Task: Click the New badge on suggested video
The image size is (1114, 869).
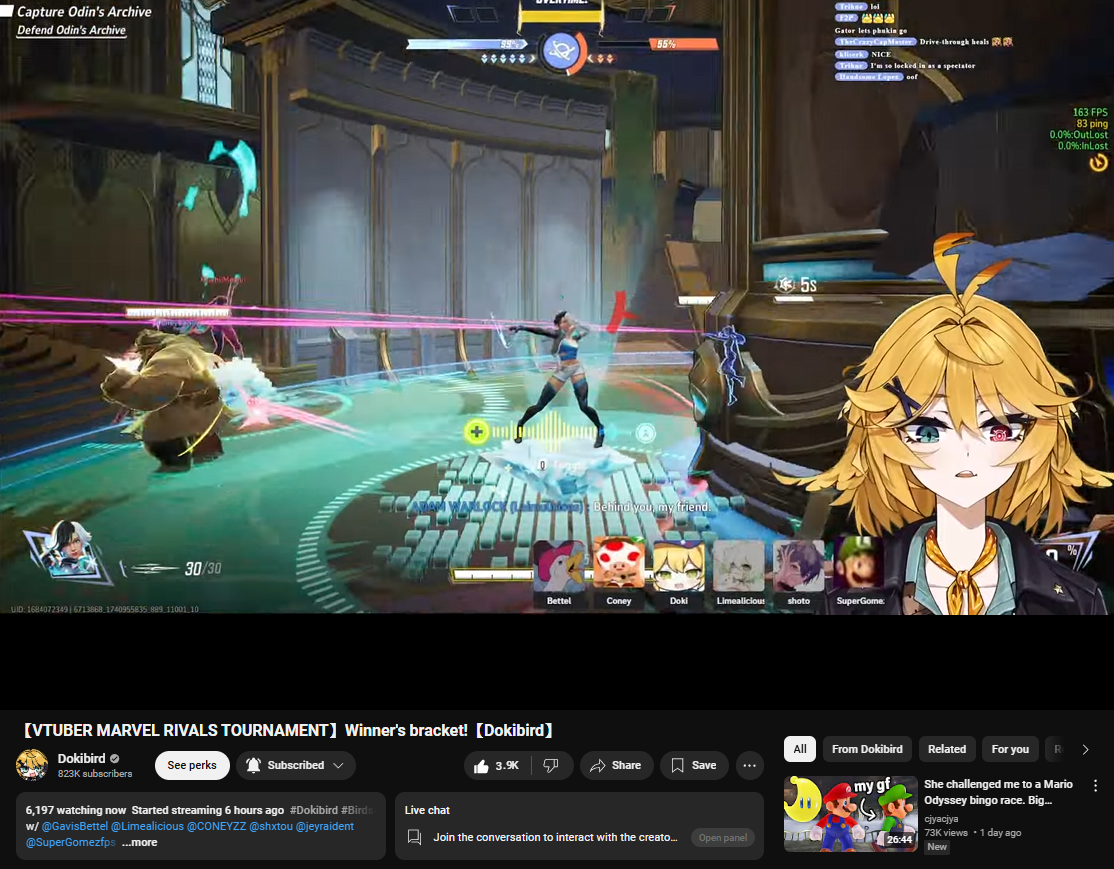Action: click(x=937, y=847)
